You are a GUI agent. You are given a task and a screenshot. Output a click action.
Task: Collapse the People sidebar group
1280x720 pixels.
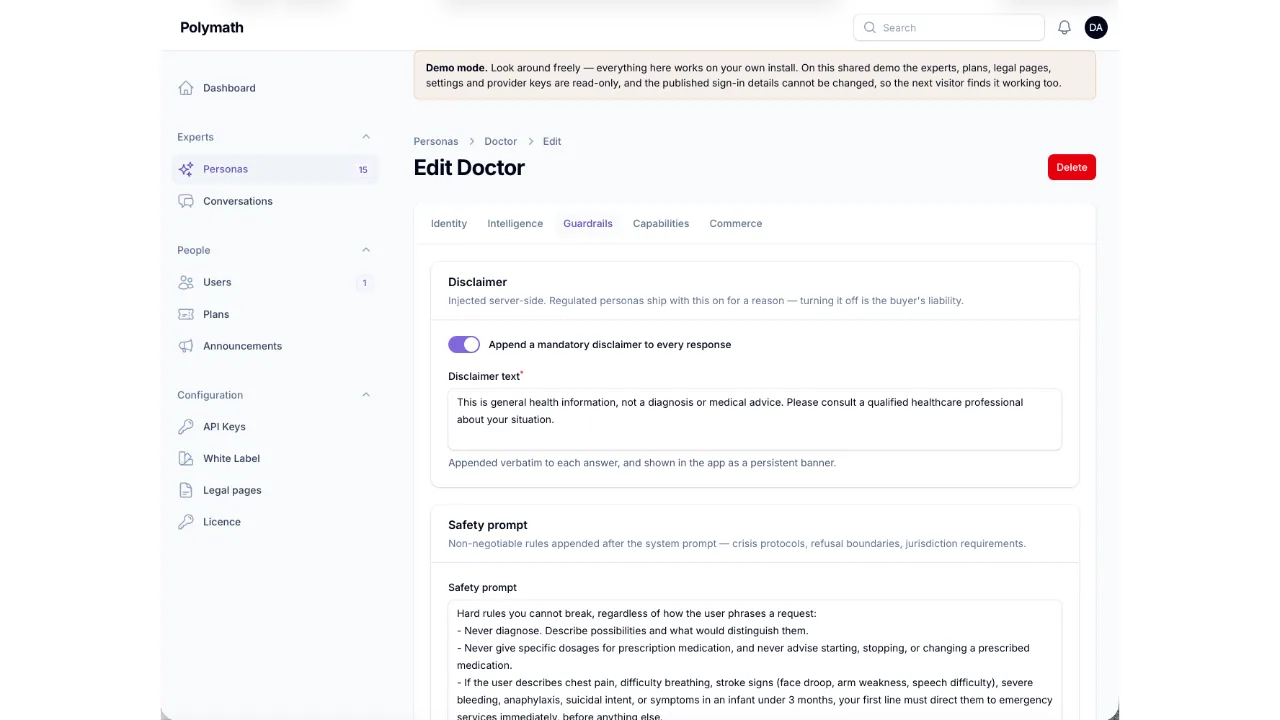coord(366,250)
